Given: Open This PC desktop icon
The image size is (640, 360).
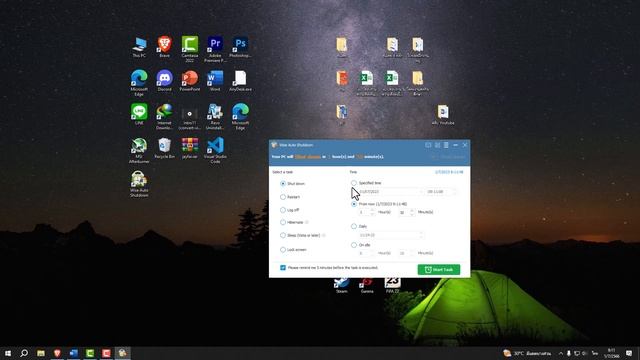Looking at the screenshot, I should pyautogui.click(x=139, y=47).
